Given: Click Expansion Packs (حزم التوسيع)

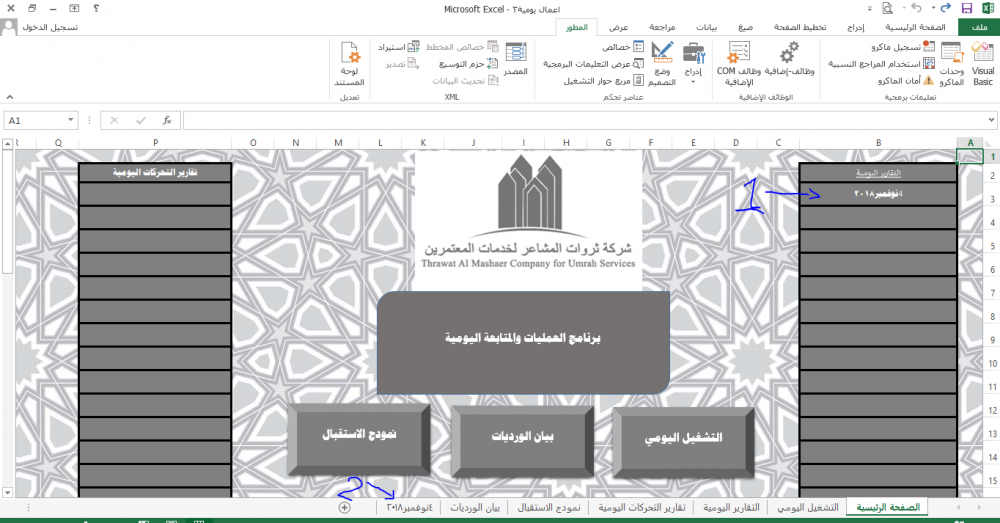Looking at the screenshot, I should pos(468,64).
